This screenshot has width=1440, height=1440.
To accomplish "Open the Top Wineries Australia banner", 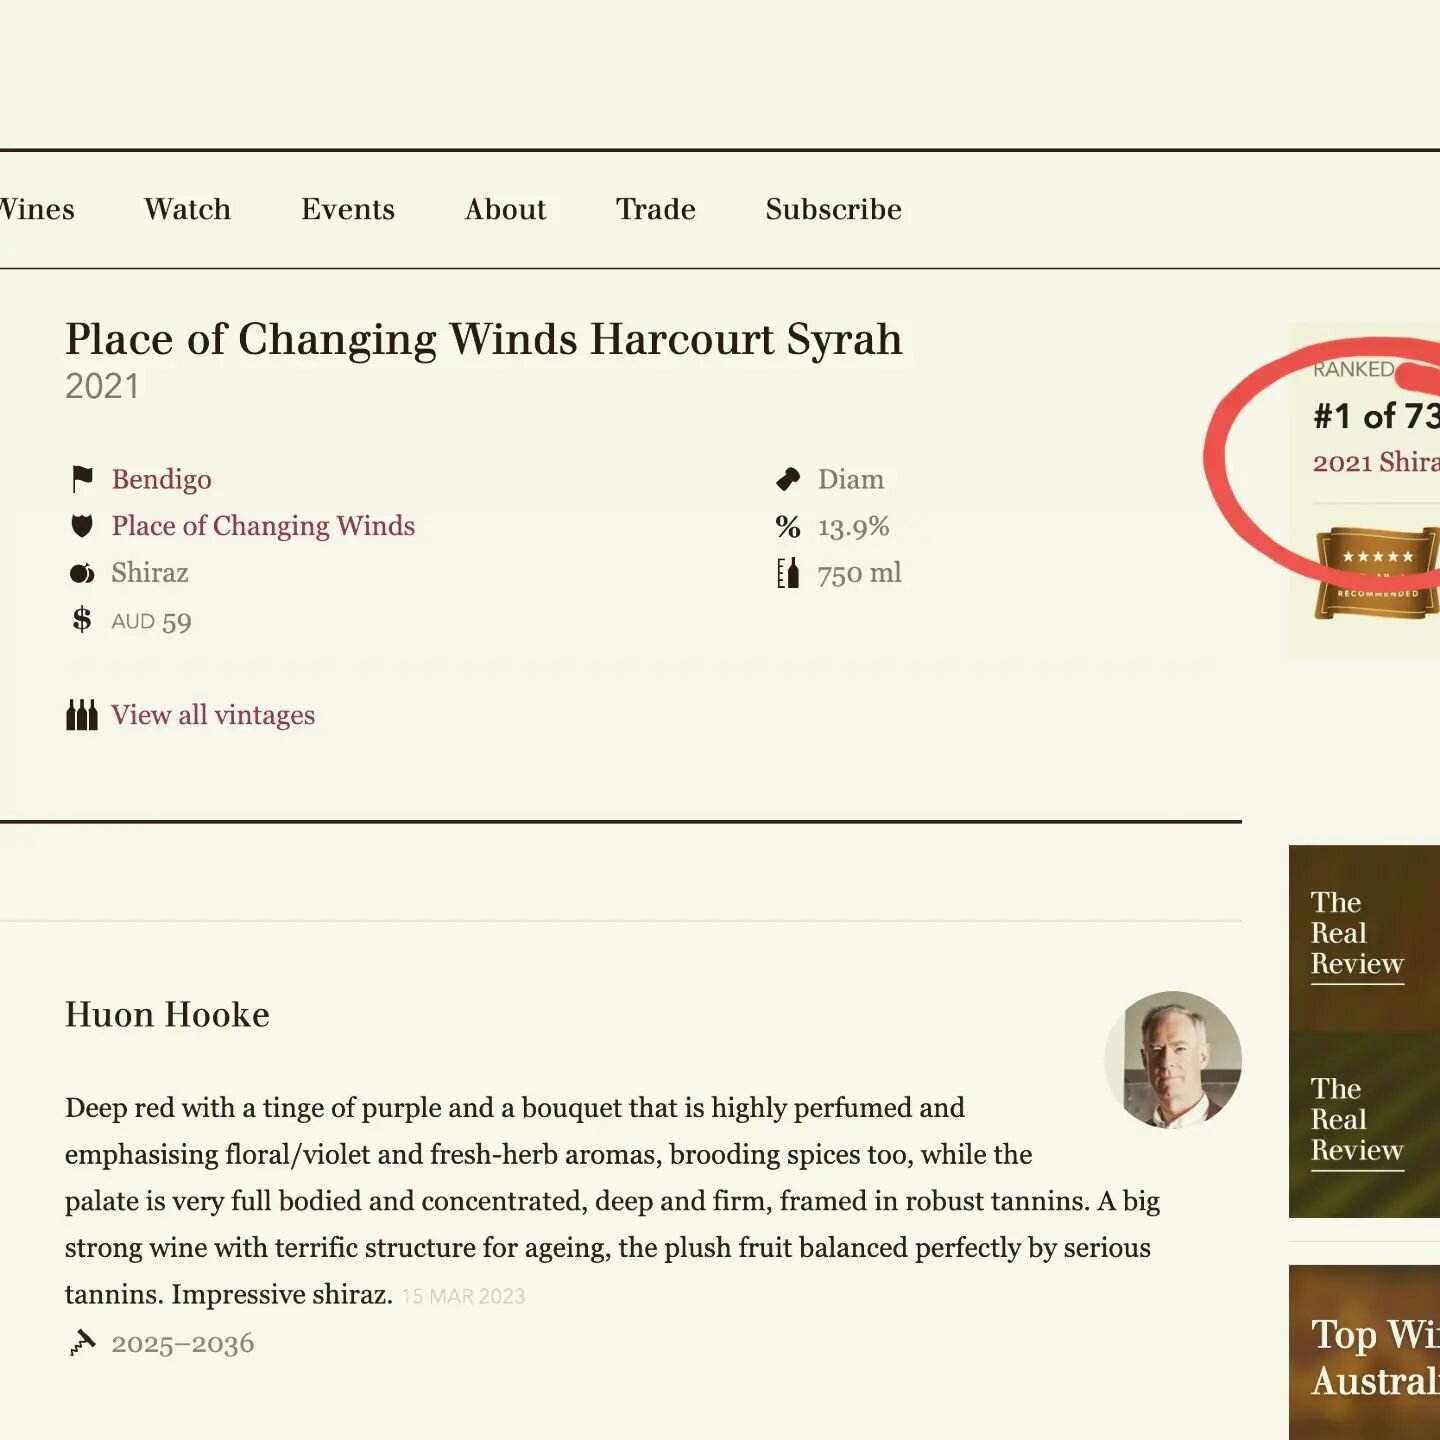I will click(x=1364, y=1352).
